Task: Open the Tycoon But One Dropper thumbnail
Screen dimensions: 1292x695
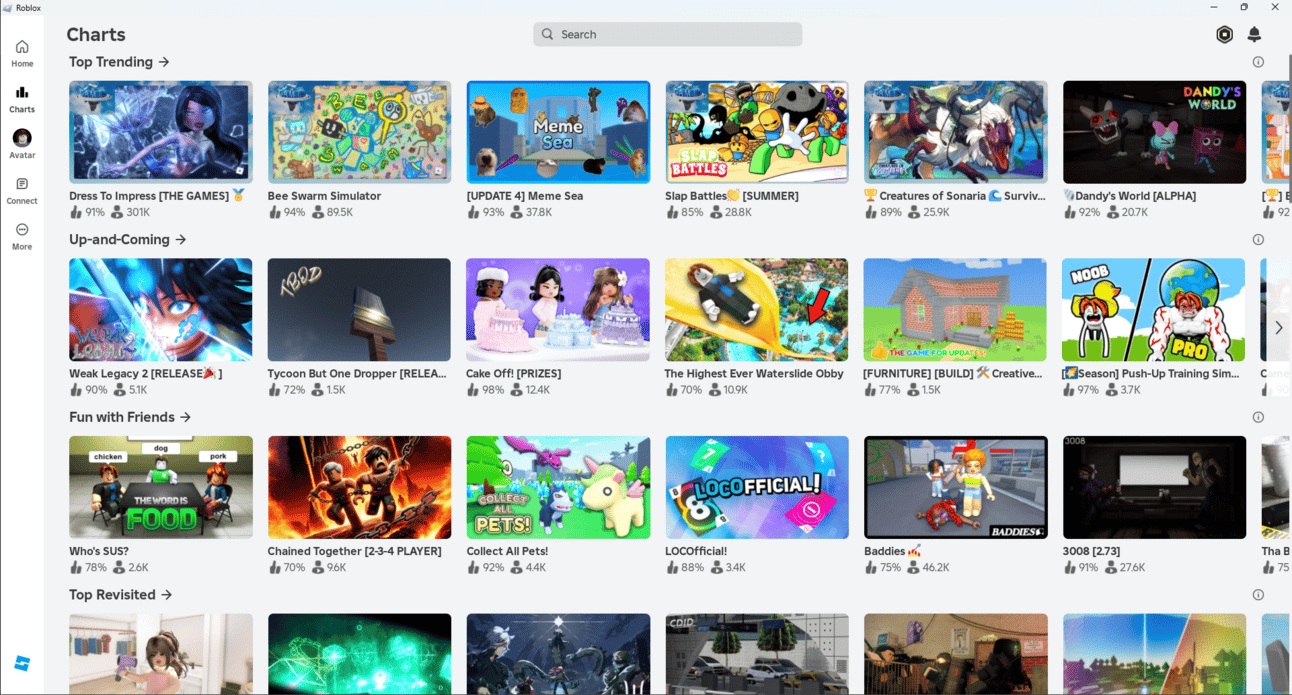Action: tap(359, 310)
